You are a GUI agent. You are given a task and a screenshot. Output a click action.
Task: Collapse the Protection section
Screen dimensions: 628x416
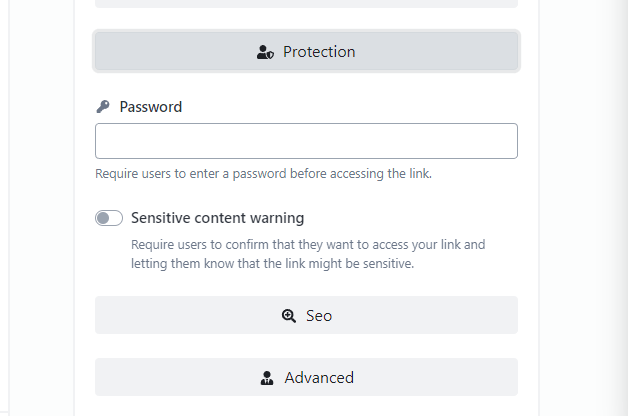306,52
